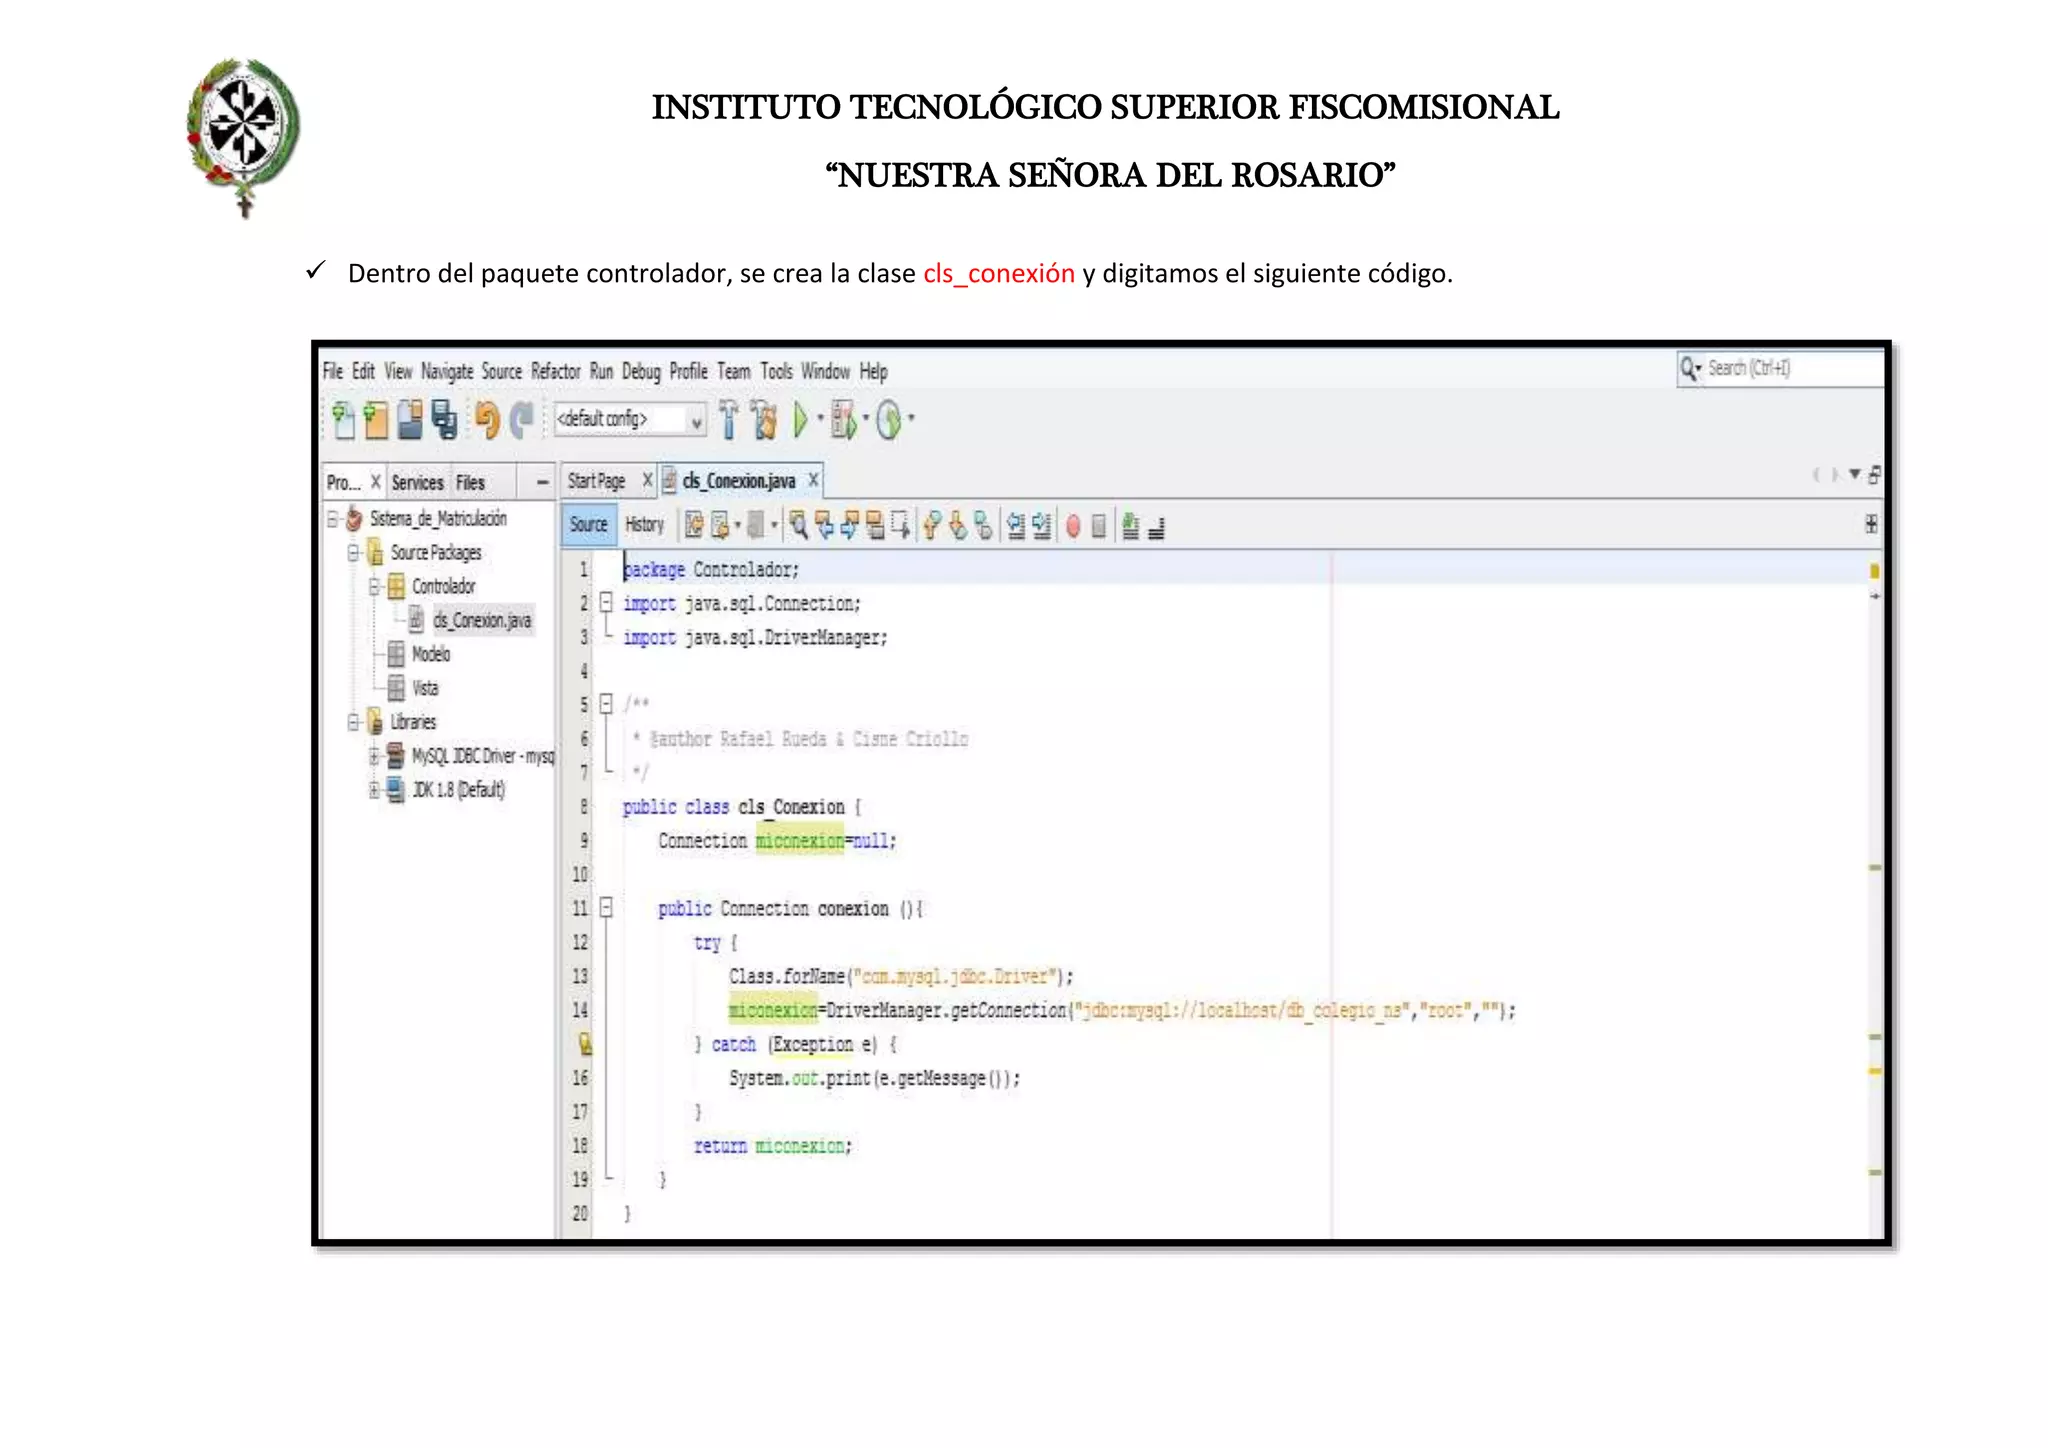Click the Uncomment lines editor icon

(x=1156, y=527)
